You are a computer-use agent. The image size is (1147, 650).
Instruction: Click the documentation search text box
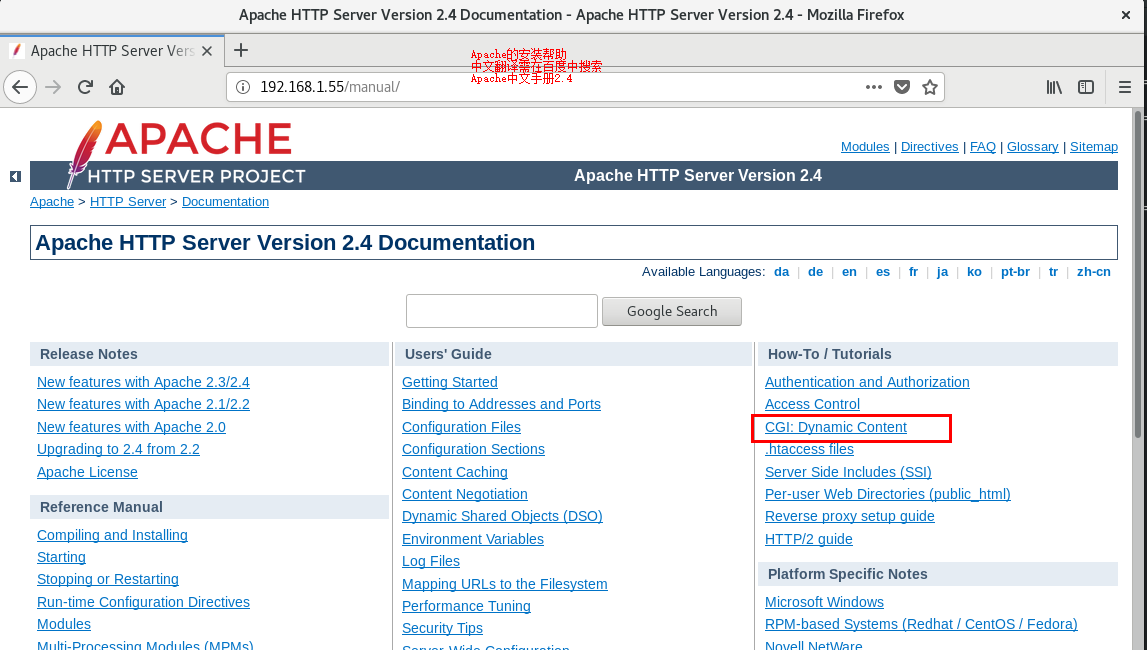point(502,311)
